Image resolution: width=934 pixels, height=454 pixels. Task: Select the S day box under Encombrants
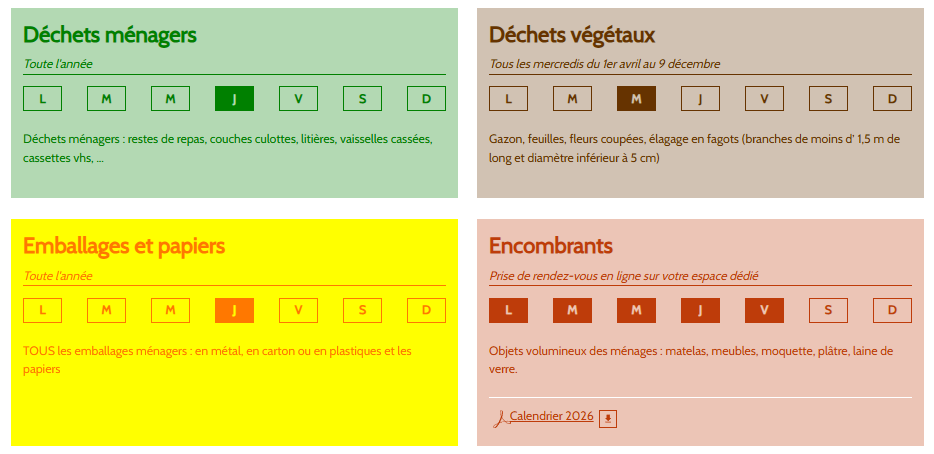tap(828, 310)
